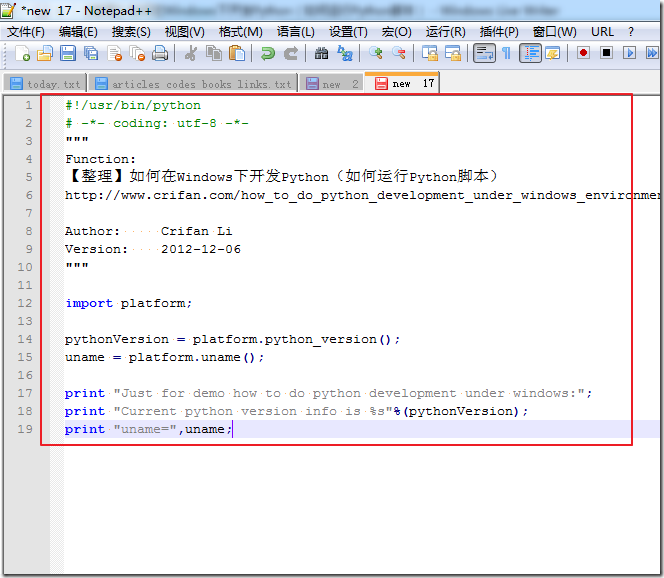Place cursor at end of line 19
The height and width of the screenshot is (578, 664).
coord(232,429)
